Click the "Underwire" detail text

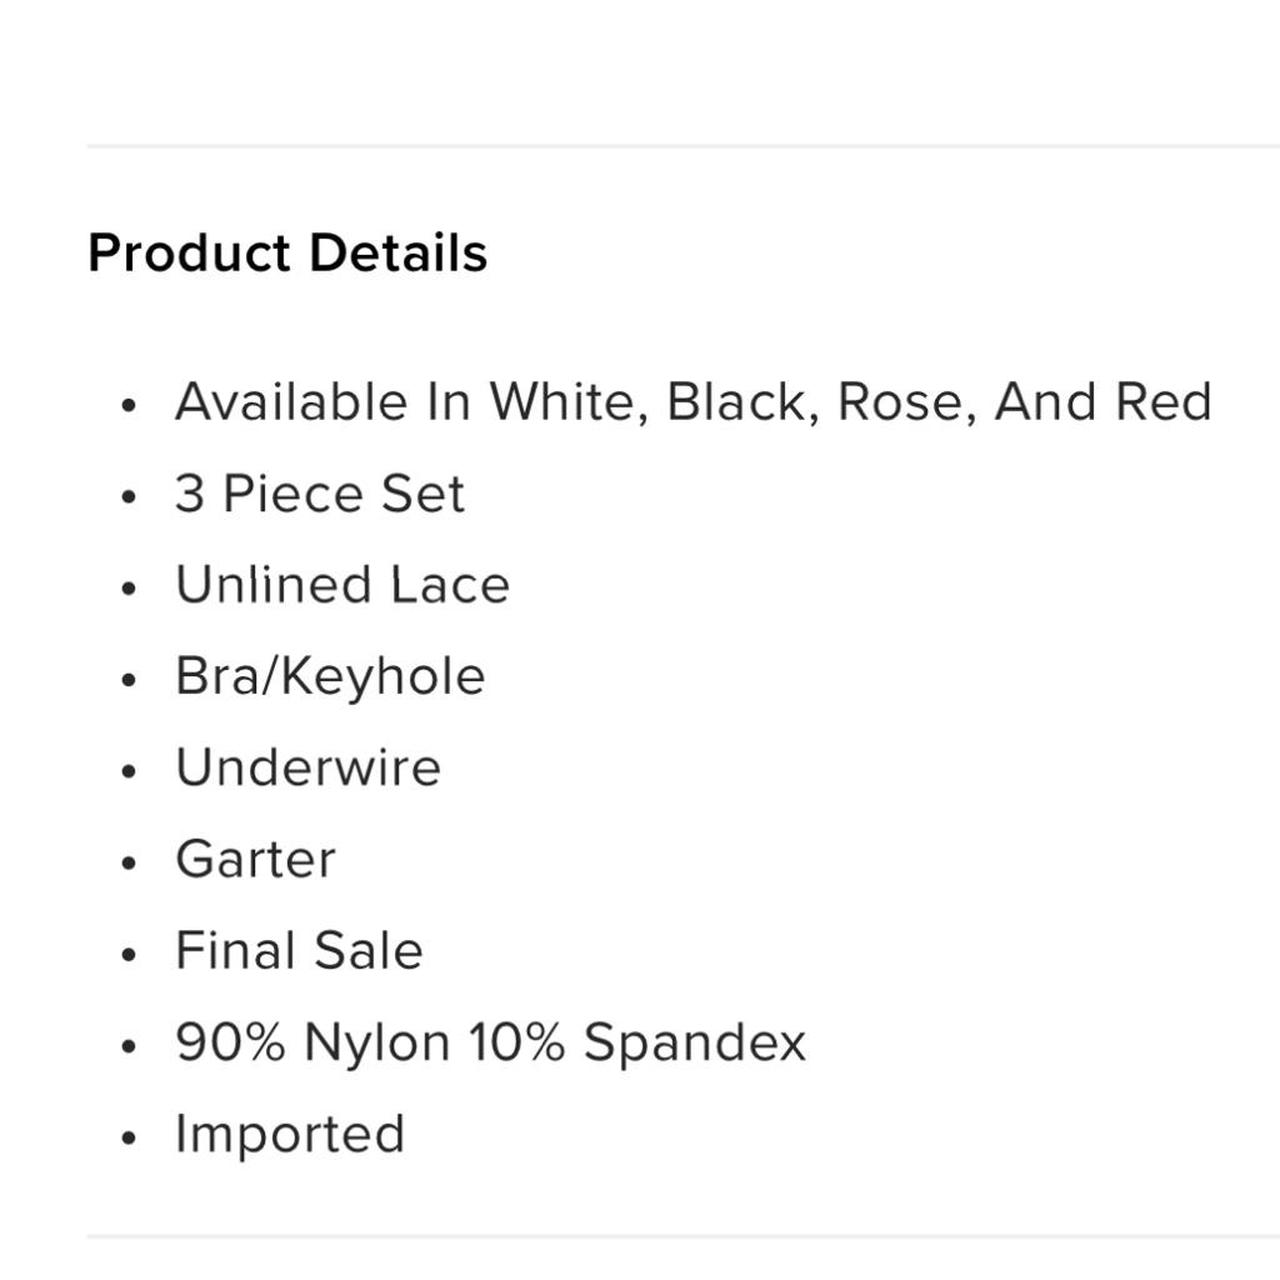(x=308, y=768)
